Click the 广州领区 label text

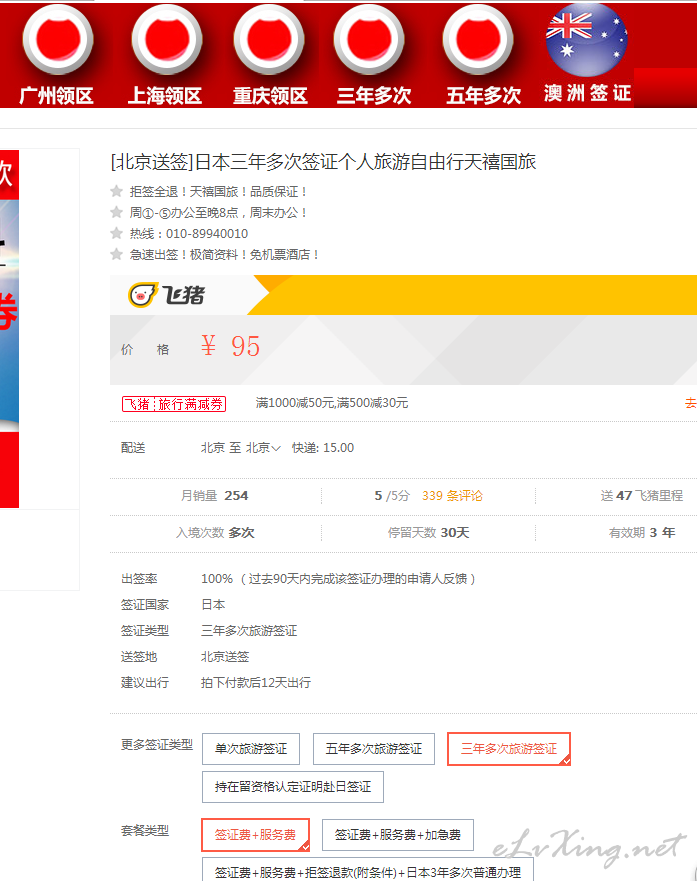coord(56,96)
